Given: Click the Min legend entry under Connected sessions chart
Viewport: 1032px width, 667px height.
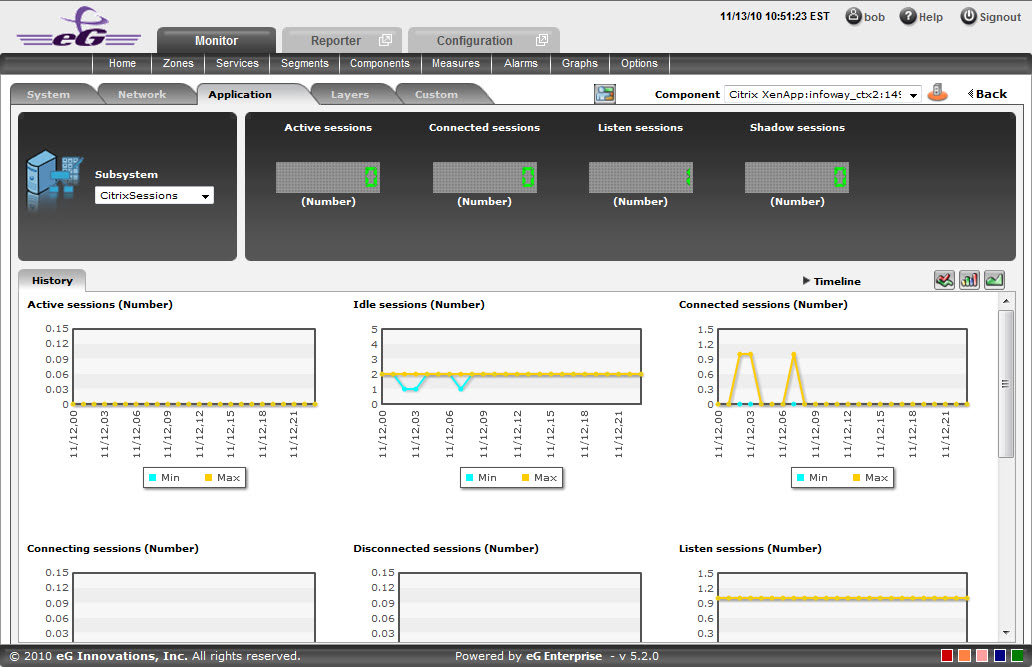Looking at the screenshot, I should click(x=812, y=477).
